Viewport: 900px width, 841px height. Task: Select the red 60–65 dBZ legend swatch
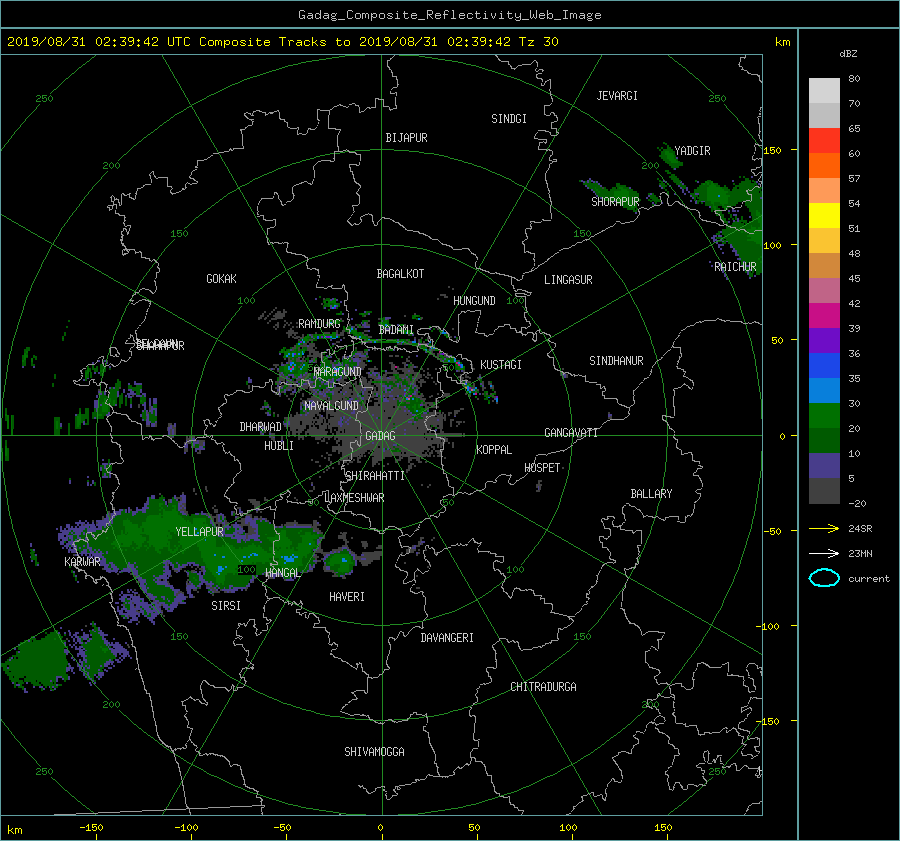(x=824, y=140)
